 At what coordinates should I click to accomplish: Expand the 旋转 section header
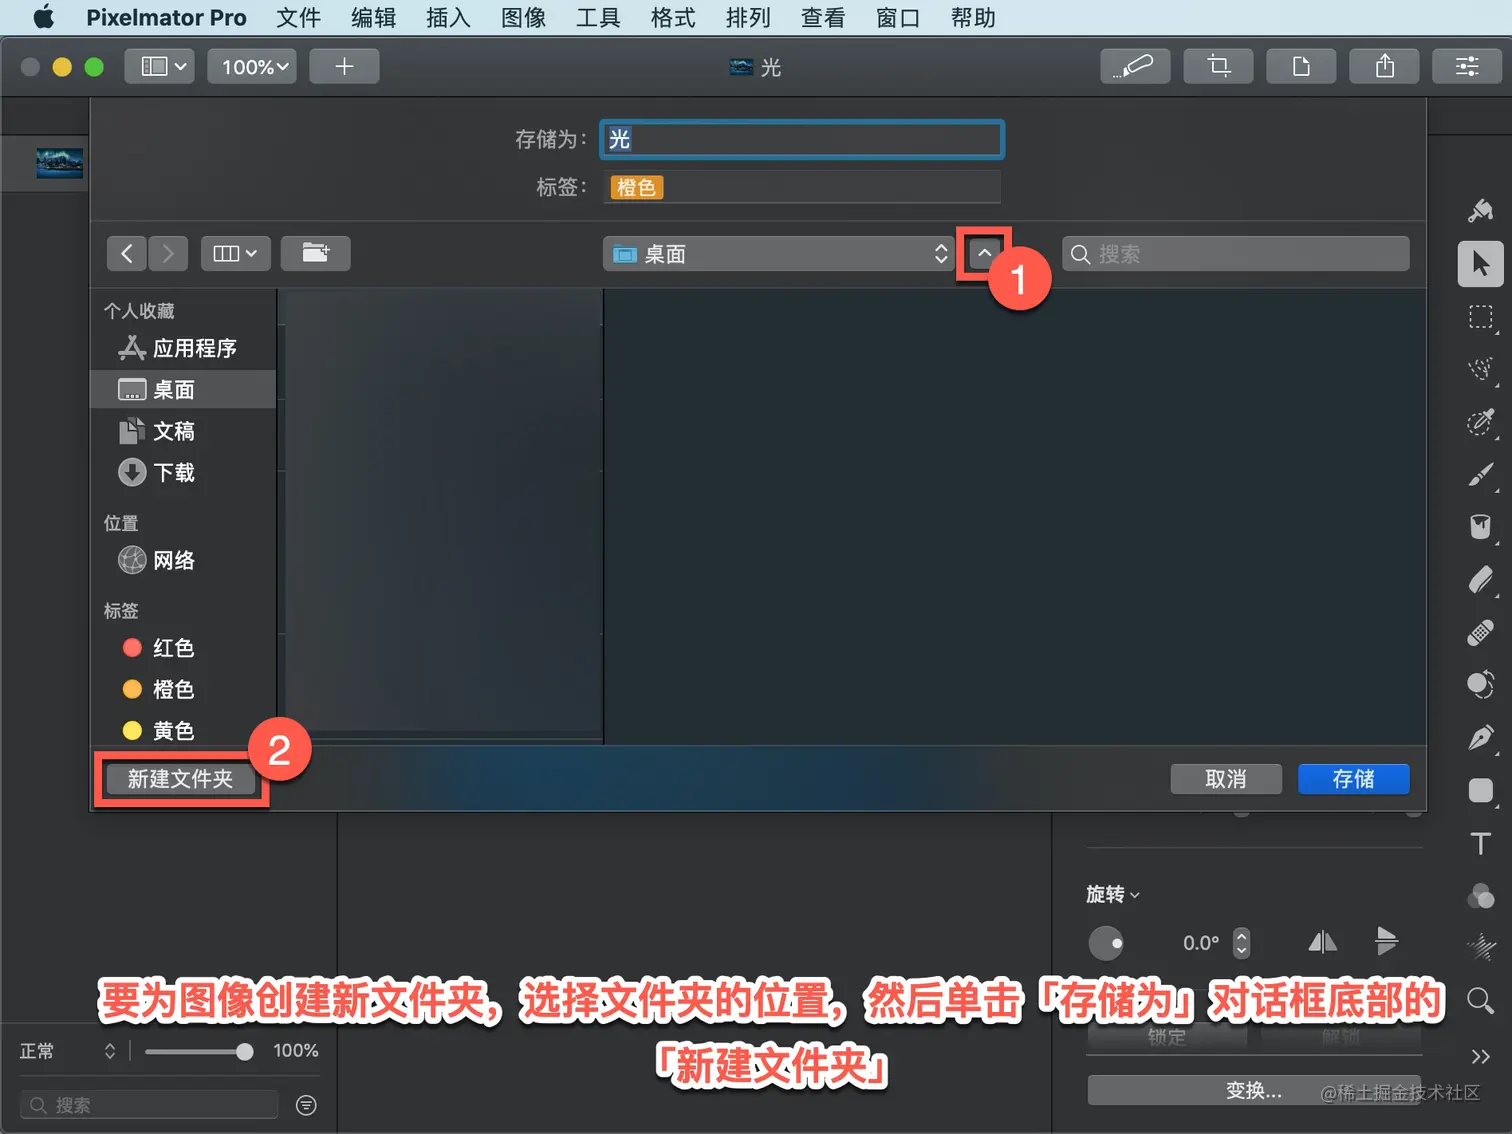pyautogui.click(x=1113, y=894)
